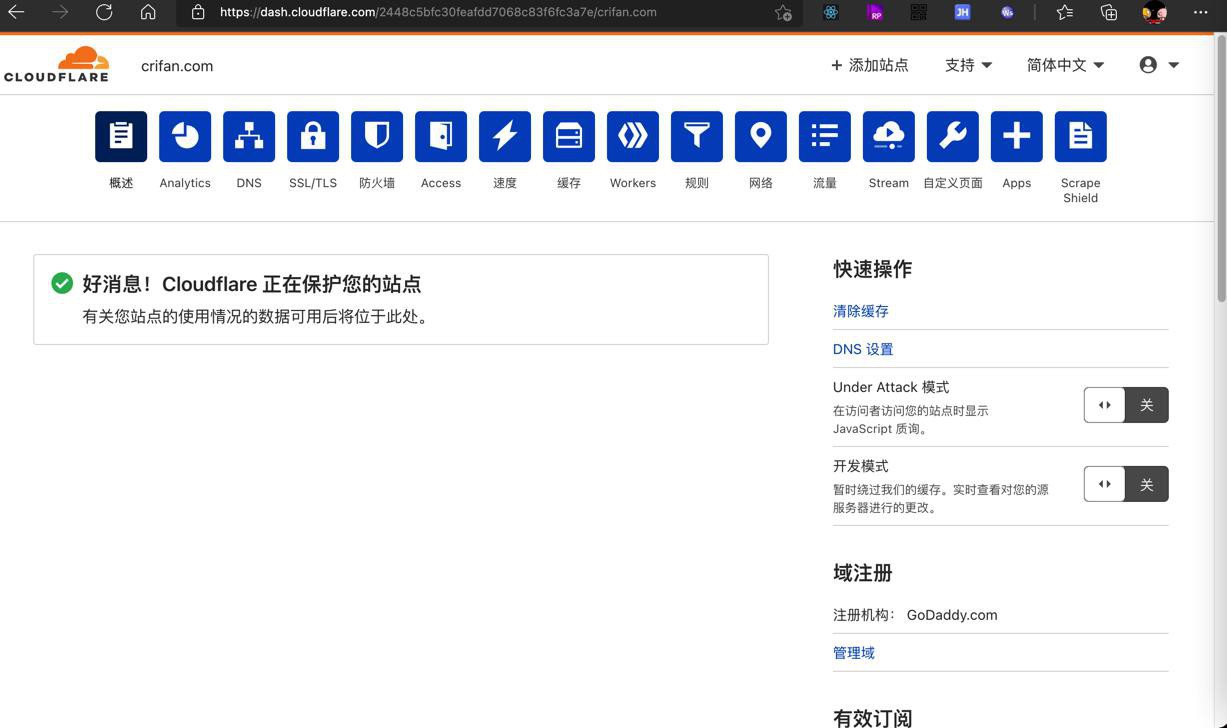Click the Cloudflare logo
This screenshot has width=1227, height=728.
click(56, 64)
